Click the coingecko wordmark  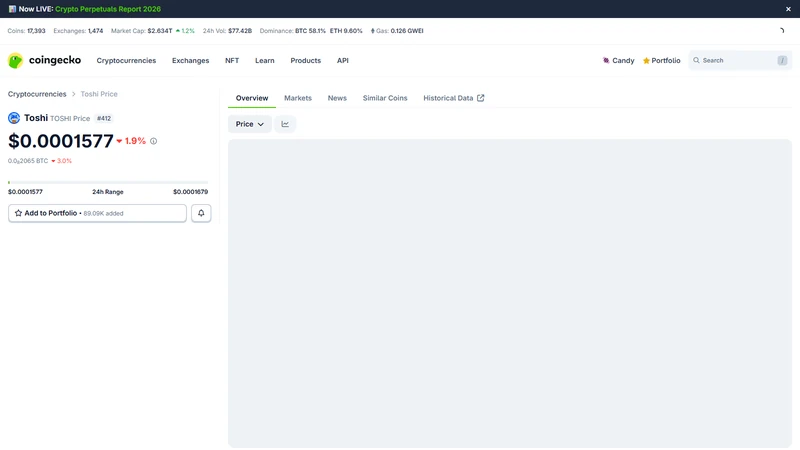55,60
